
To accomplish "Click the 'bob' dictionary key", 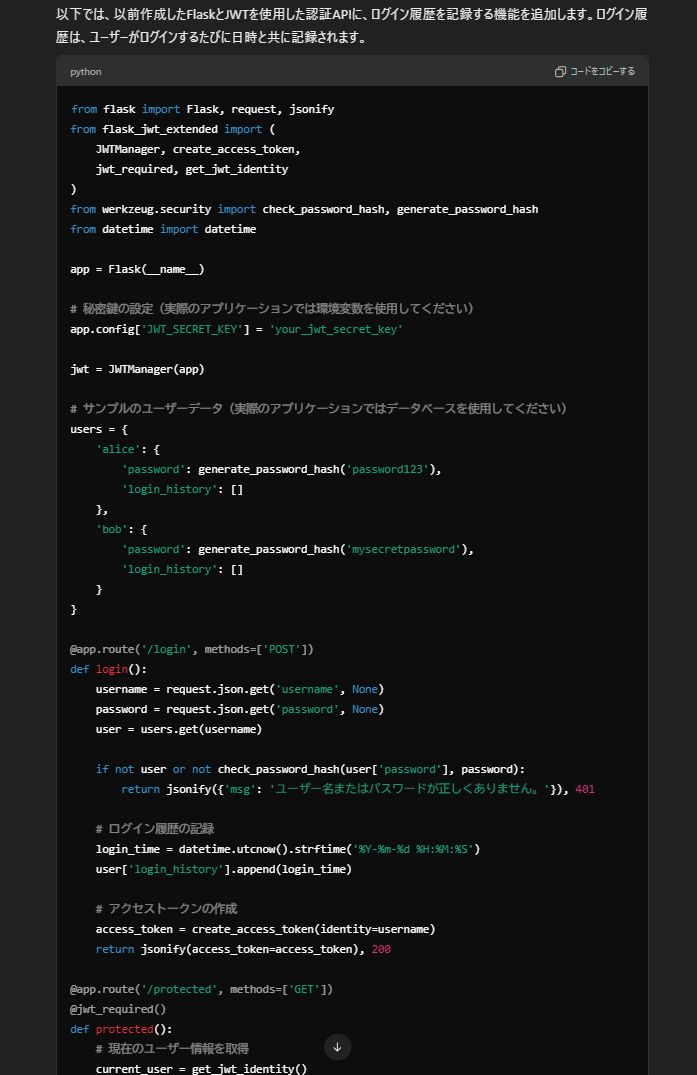I will (x=109, y=529).
